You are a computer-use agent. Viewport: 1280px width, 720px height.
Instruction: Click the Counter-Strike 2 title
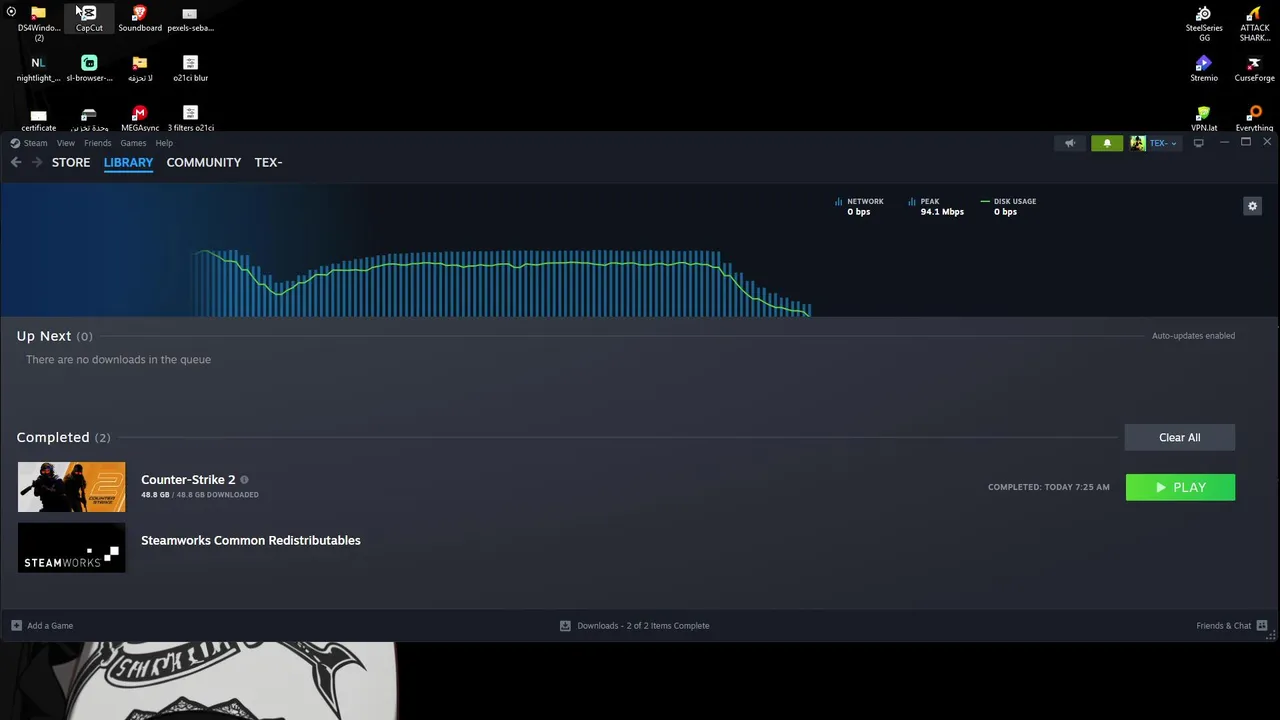(188, 480)
